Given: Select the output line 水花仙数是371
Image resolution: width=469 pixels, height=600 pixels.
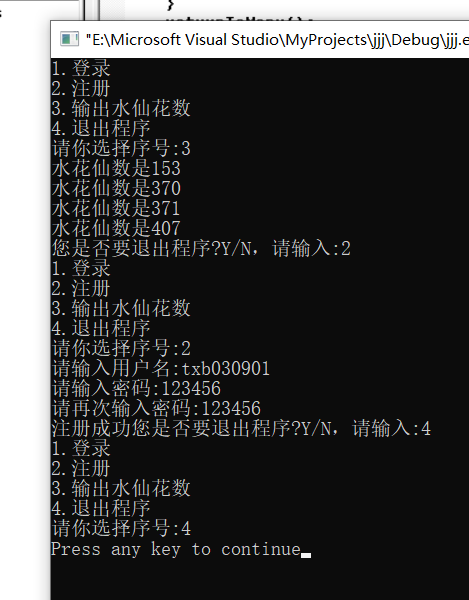Looking at the screenshot, I should (116, 208).
